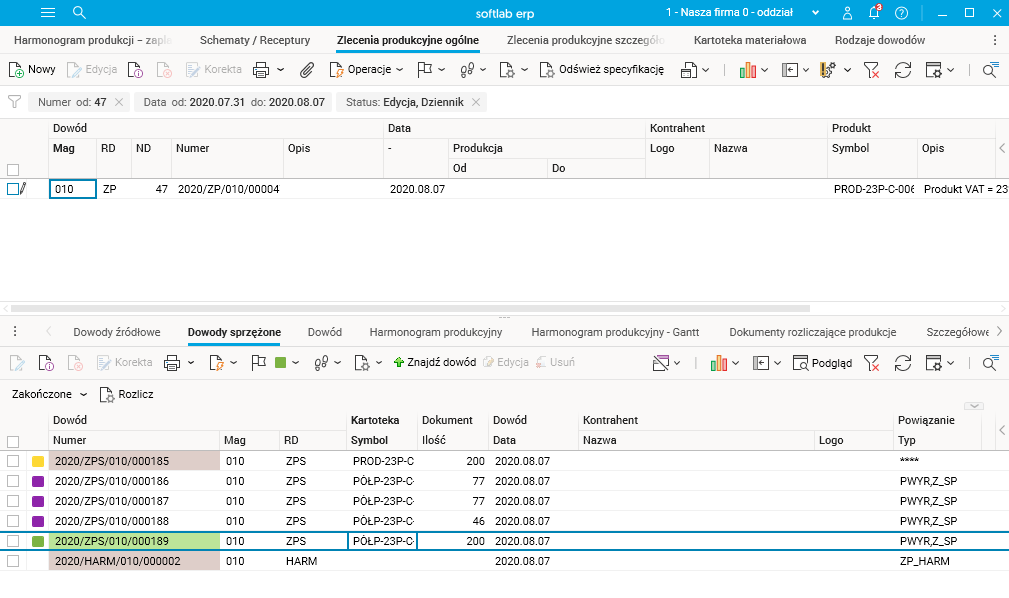Toggle the select-all checkbox in the upper grid header
Screen dimensions: 1009x598
pyautogui.click(x=13, y=169)
